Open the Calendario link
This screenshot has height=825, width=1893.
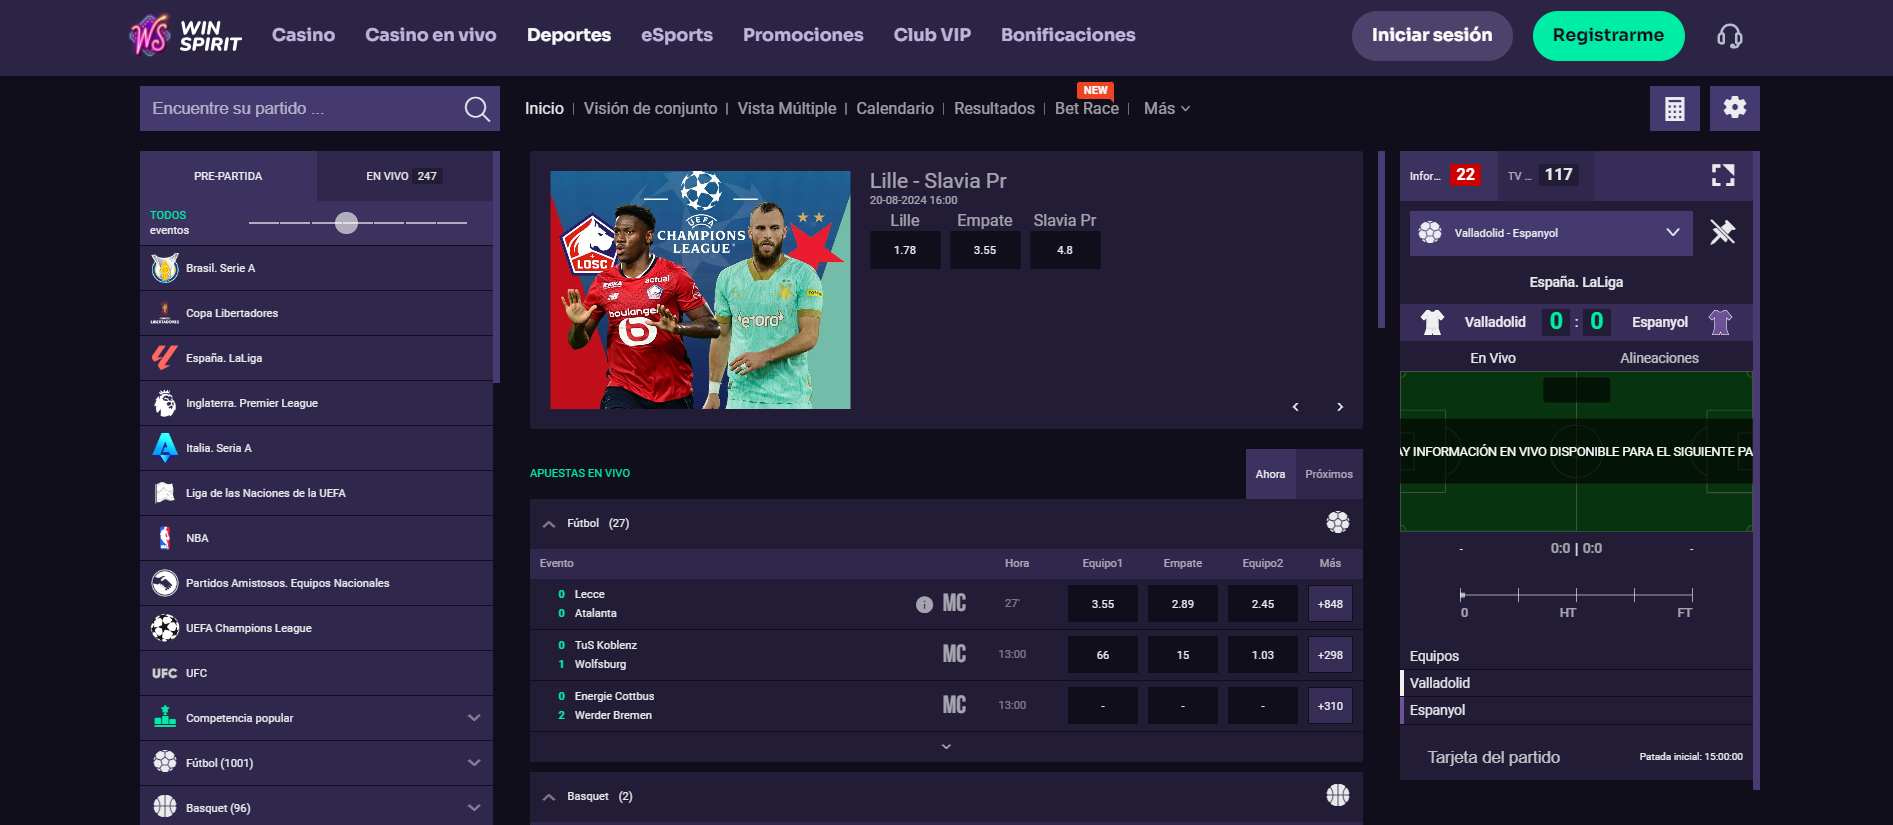pos(895,108)
